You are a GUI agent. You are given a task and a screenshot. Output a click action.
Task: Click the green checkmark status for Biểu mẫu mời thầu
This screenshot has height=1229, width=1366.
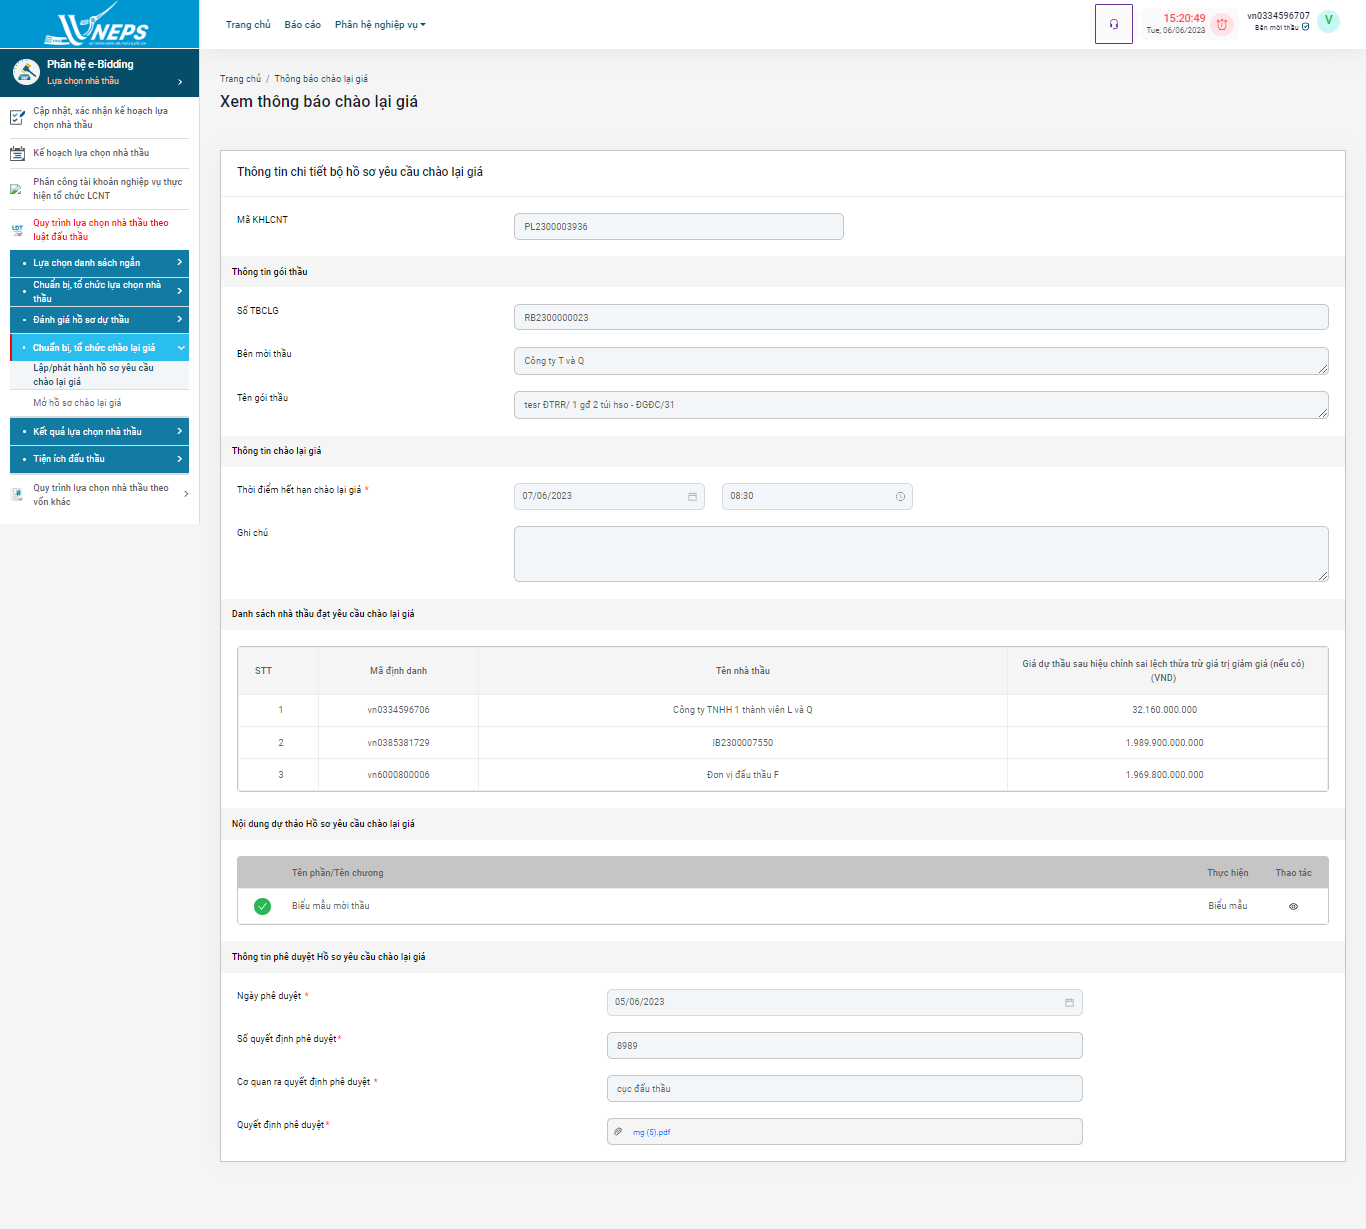pos(262,907)
